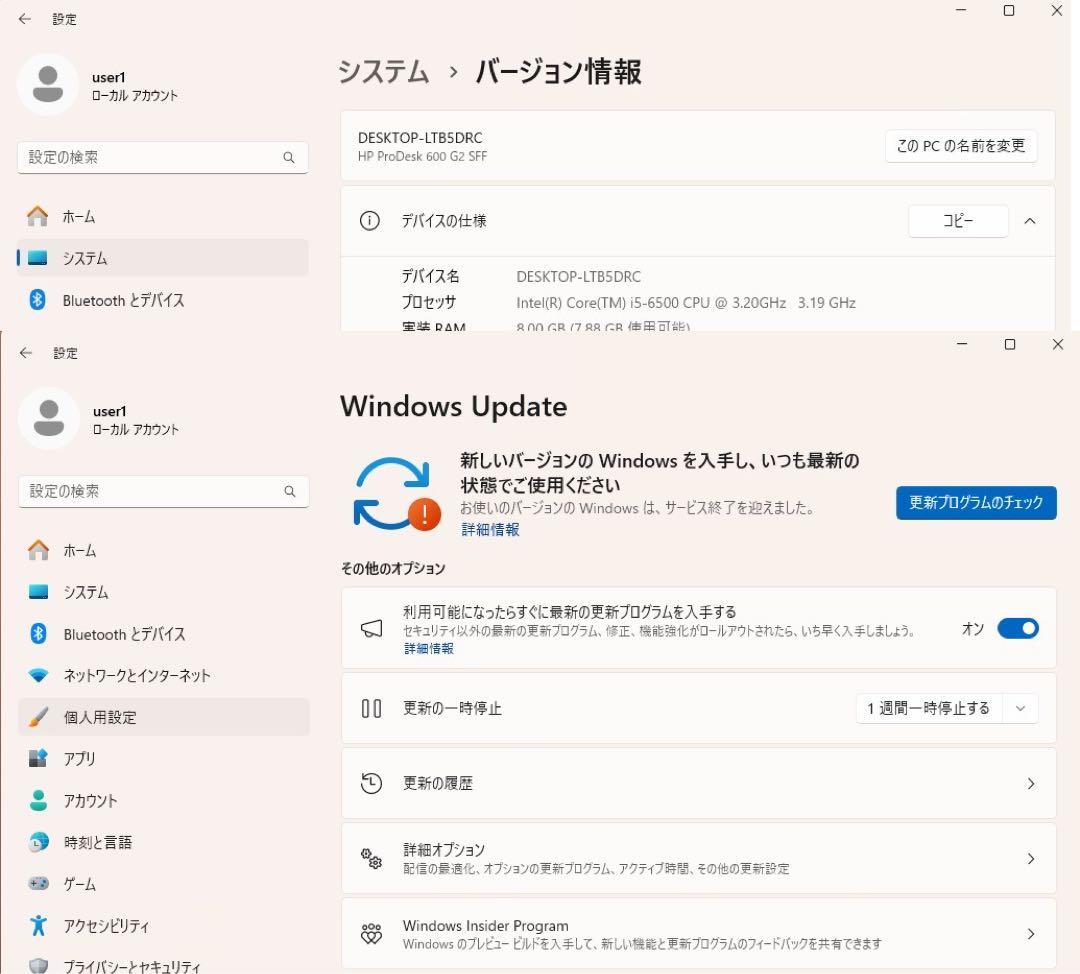Open the 更新の一時停止 duration dropdown
Viewport: 1080px width, 974px height.
tap(1020, 708)
